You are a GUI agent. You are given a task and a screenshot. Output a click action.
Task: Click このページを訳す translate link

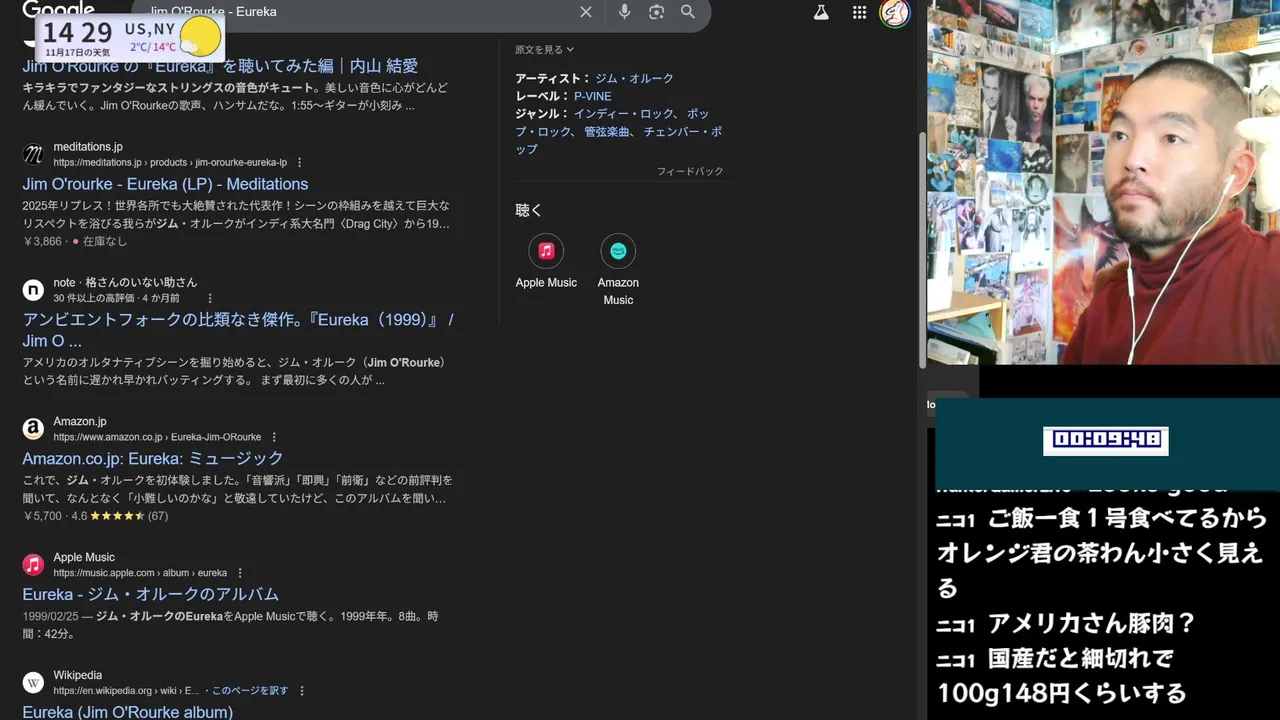click(x=250, y=691)
